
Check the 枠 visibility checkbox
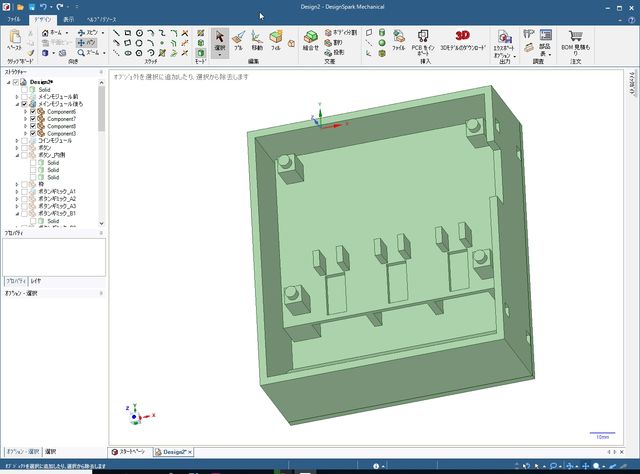pos(24,185)
